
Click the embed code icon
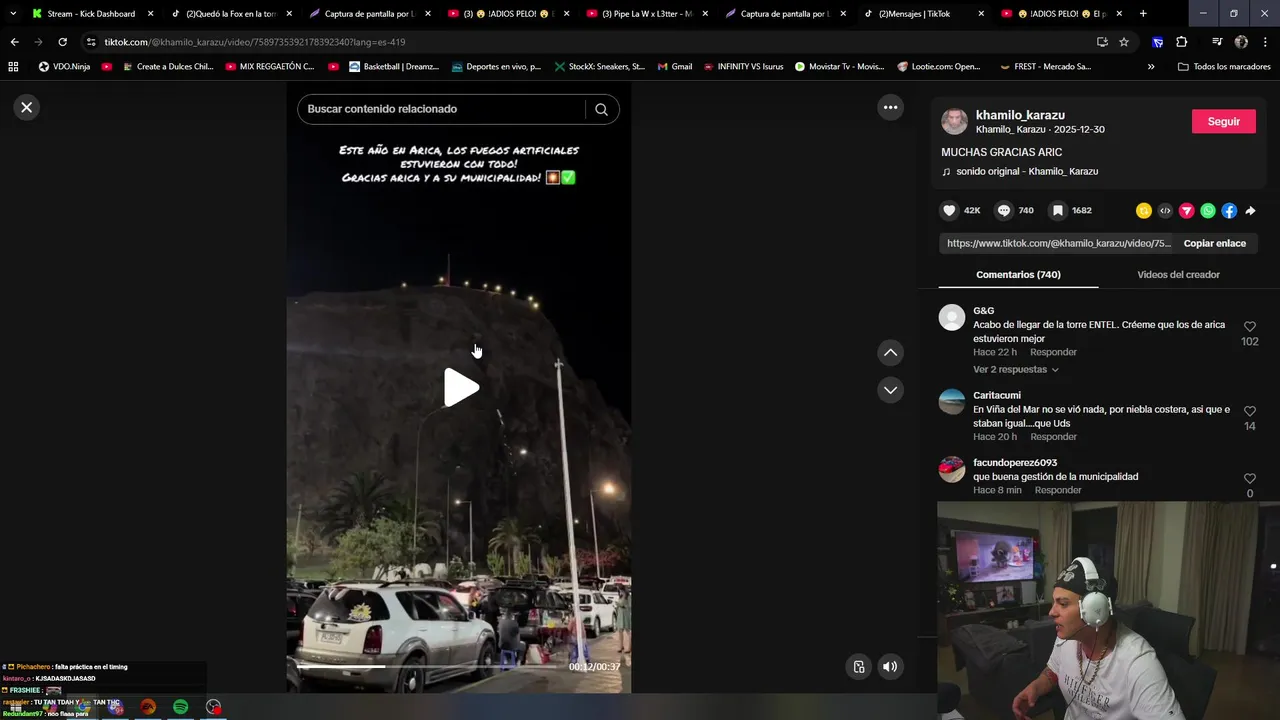1165,211
